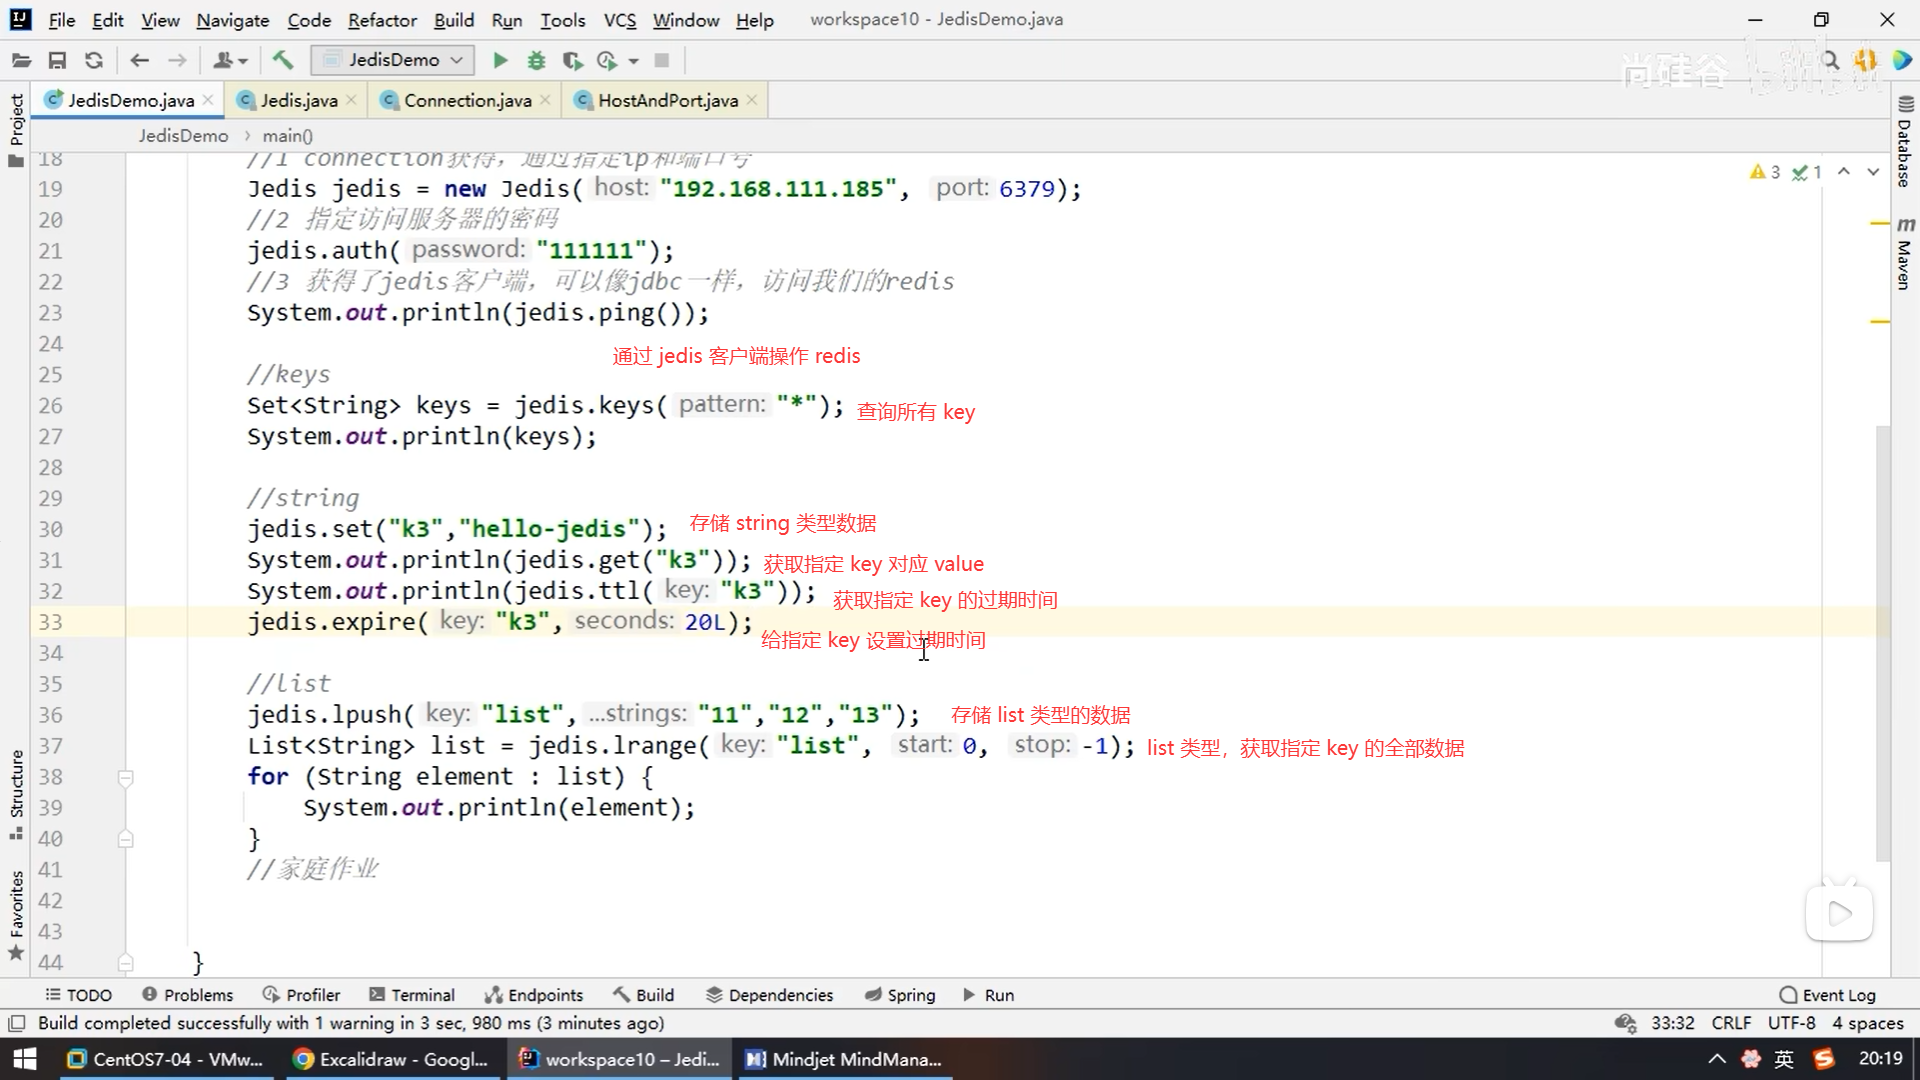Open the UTF-8 encoding selector
This screenshot has width=1920, height=1080.
point(1791,1023)
